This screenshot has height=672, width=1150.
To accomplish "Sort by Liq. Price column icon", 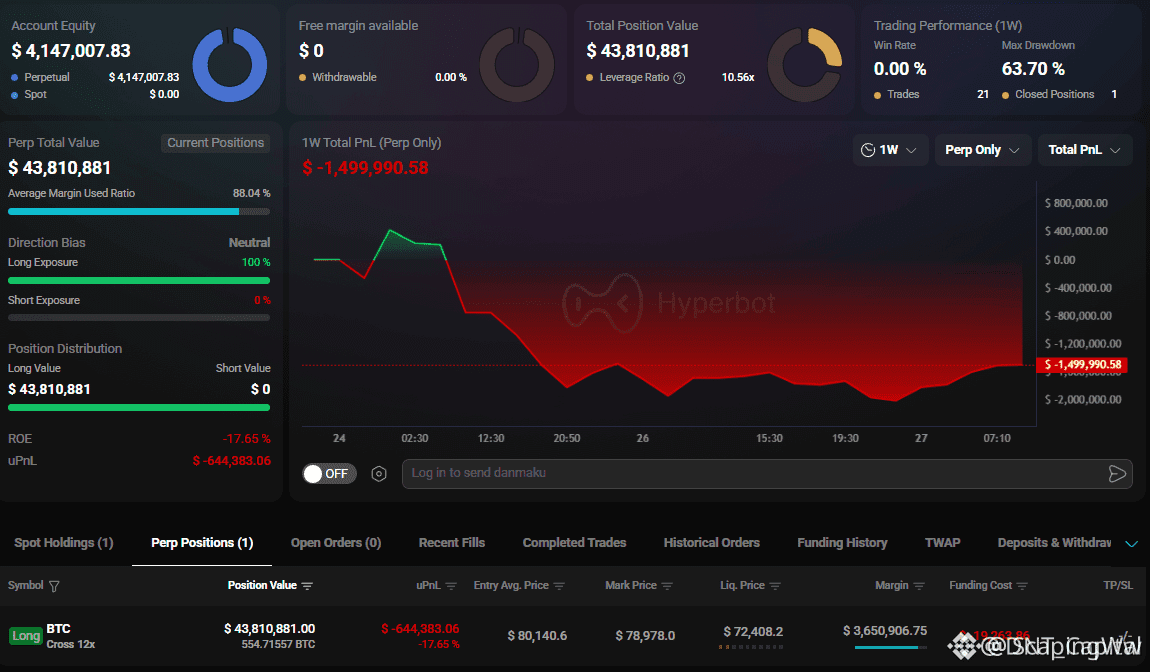I will coord(775,586).
